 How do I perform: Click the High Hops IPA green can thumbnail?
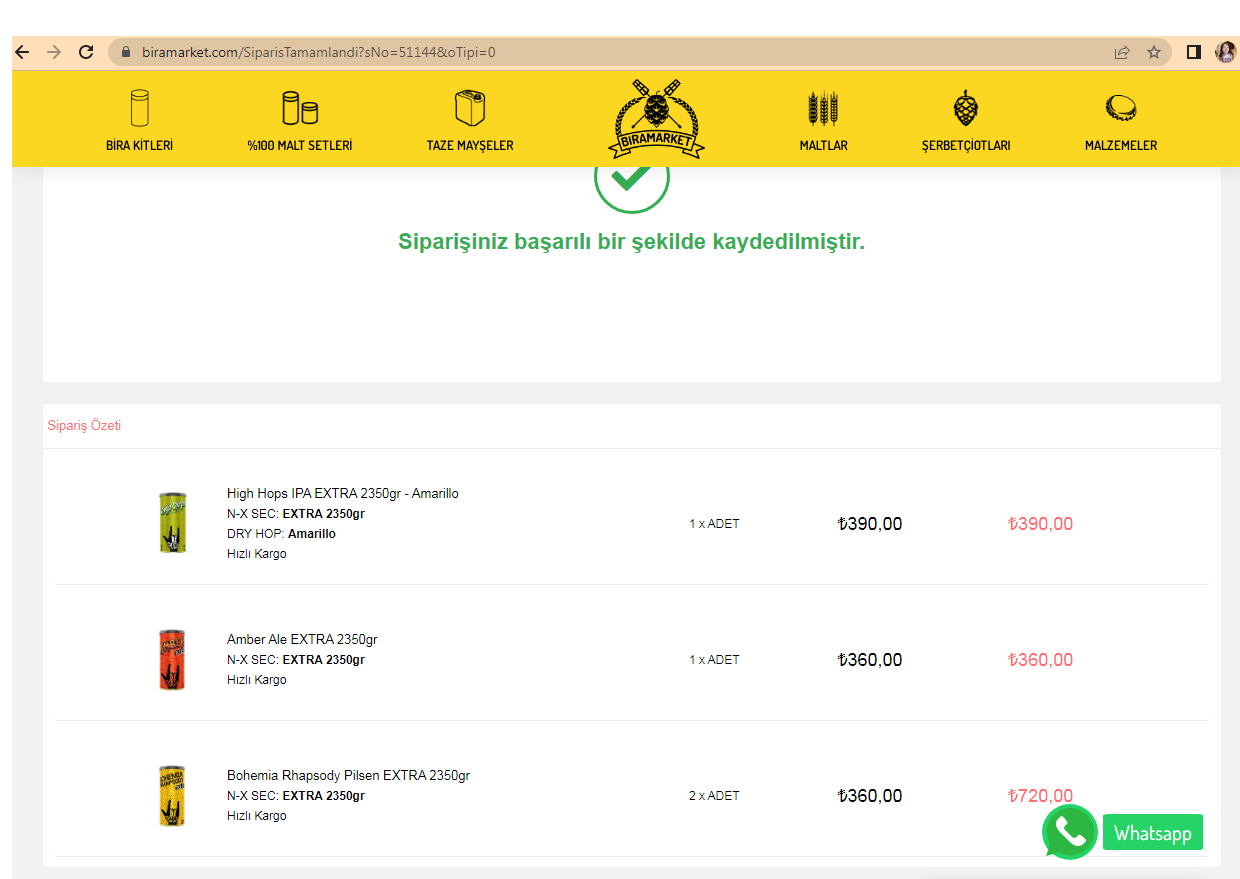pyautogui.click(x=173, y=522)
